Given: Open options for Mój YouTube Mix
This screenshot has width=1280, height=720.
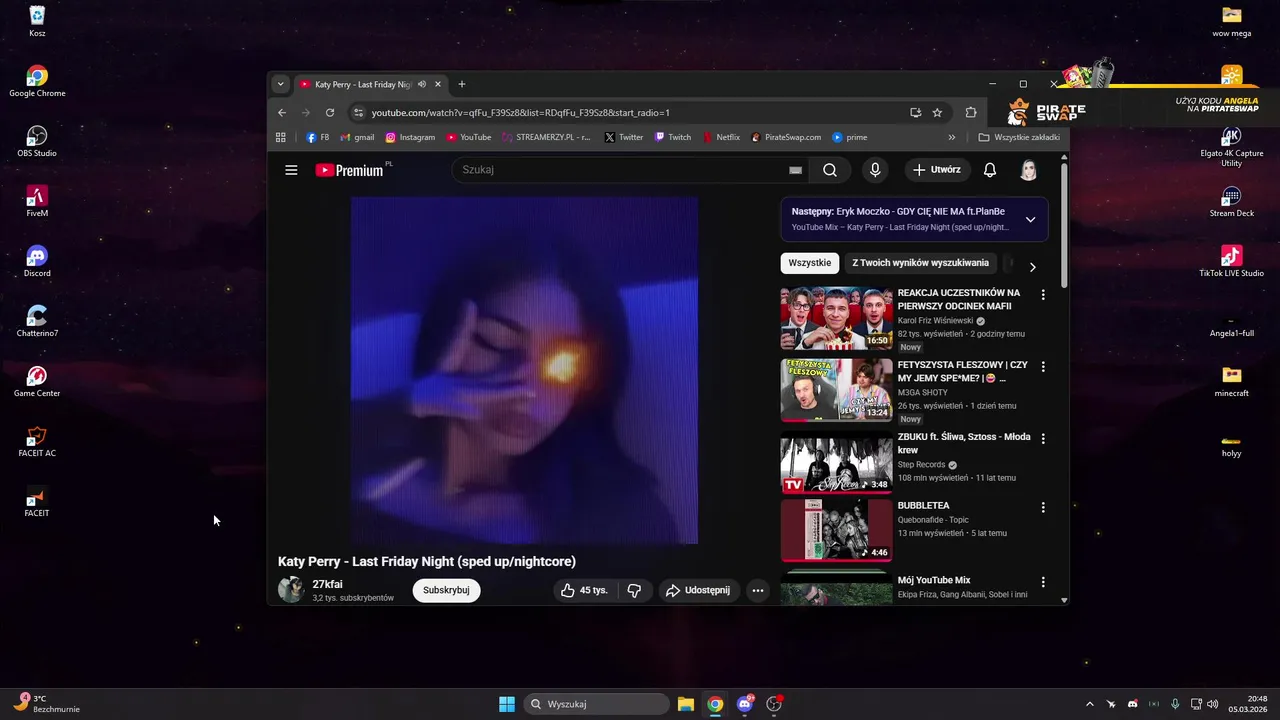Looking at the screenshot, I should [x=1043, y=582].
